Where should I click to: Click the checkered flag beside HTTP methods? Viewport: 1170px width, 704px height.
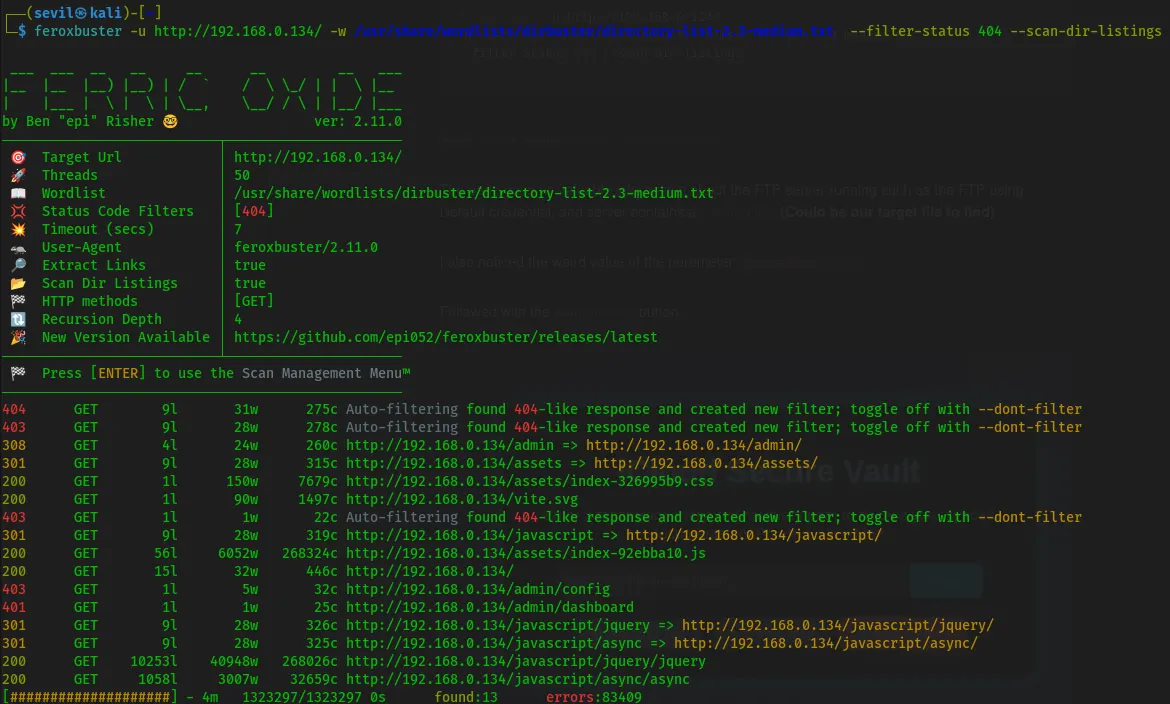tap(17, 302)
